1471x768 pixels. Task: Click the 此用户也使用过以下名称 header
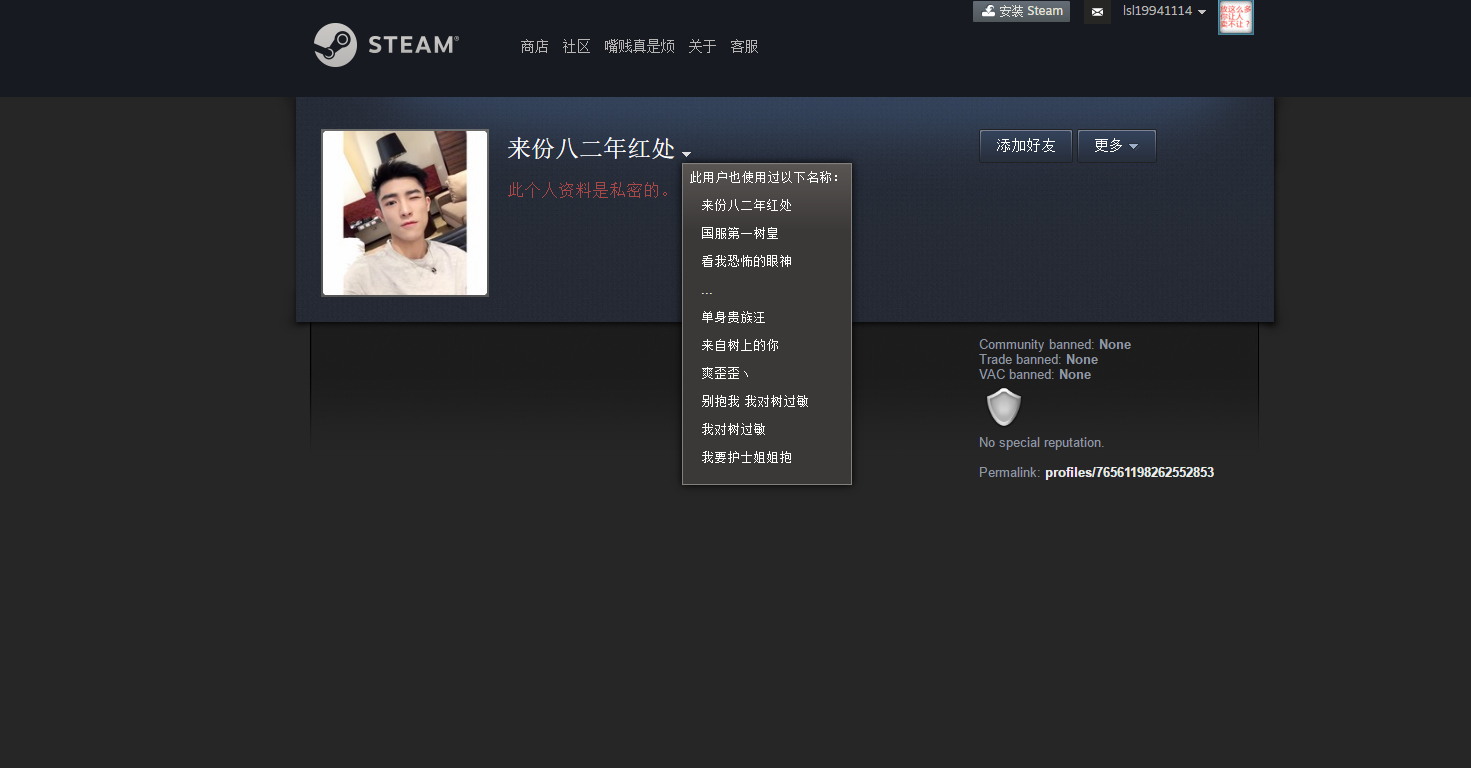(765, 177)
